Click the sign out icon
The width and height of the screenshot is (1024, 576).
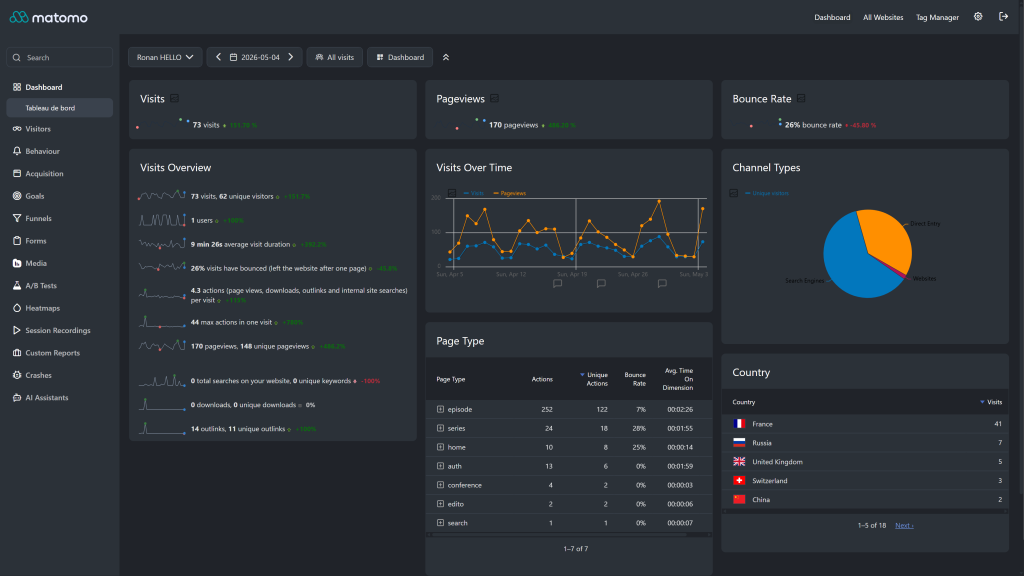[1003, 17]
